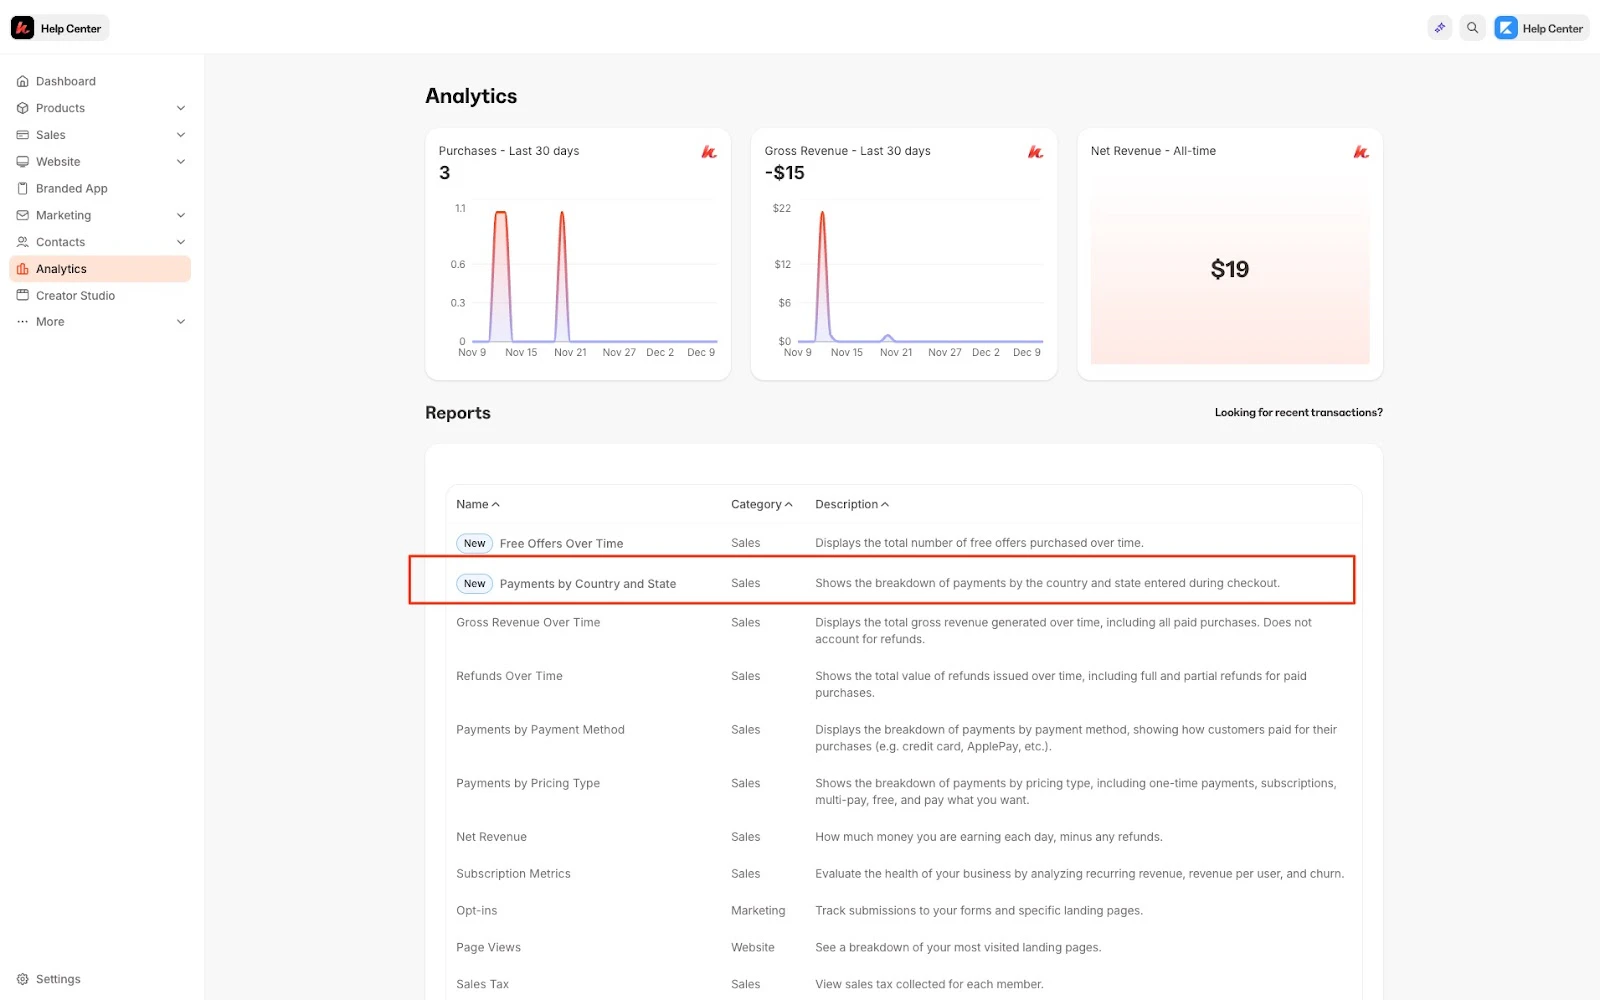Expand the Products menu chevron
This screenshot has height=1000, width=1600.
(181, 108)
